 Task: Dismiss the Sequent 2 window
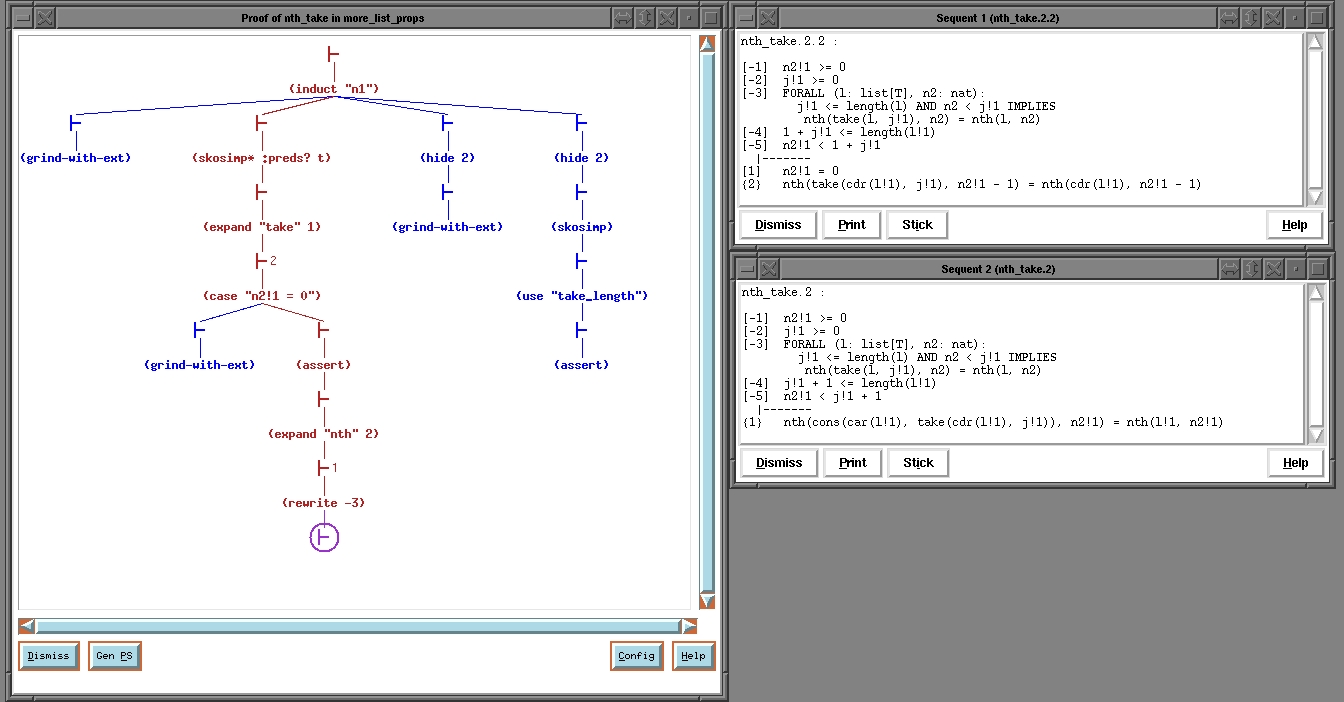[778, 463]
